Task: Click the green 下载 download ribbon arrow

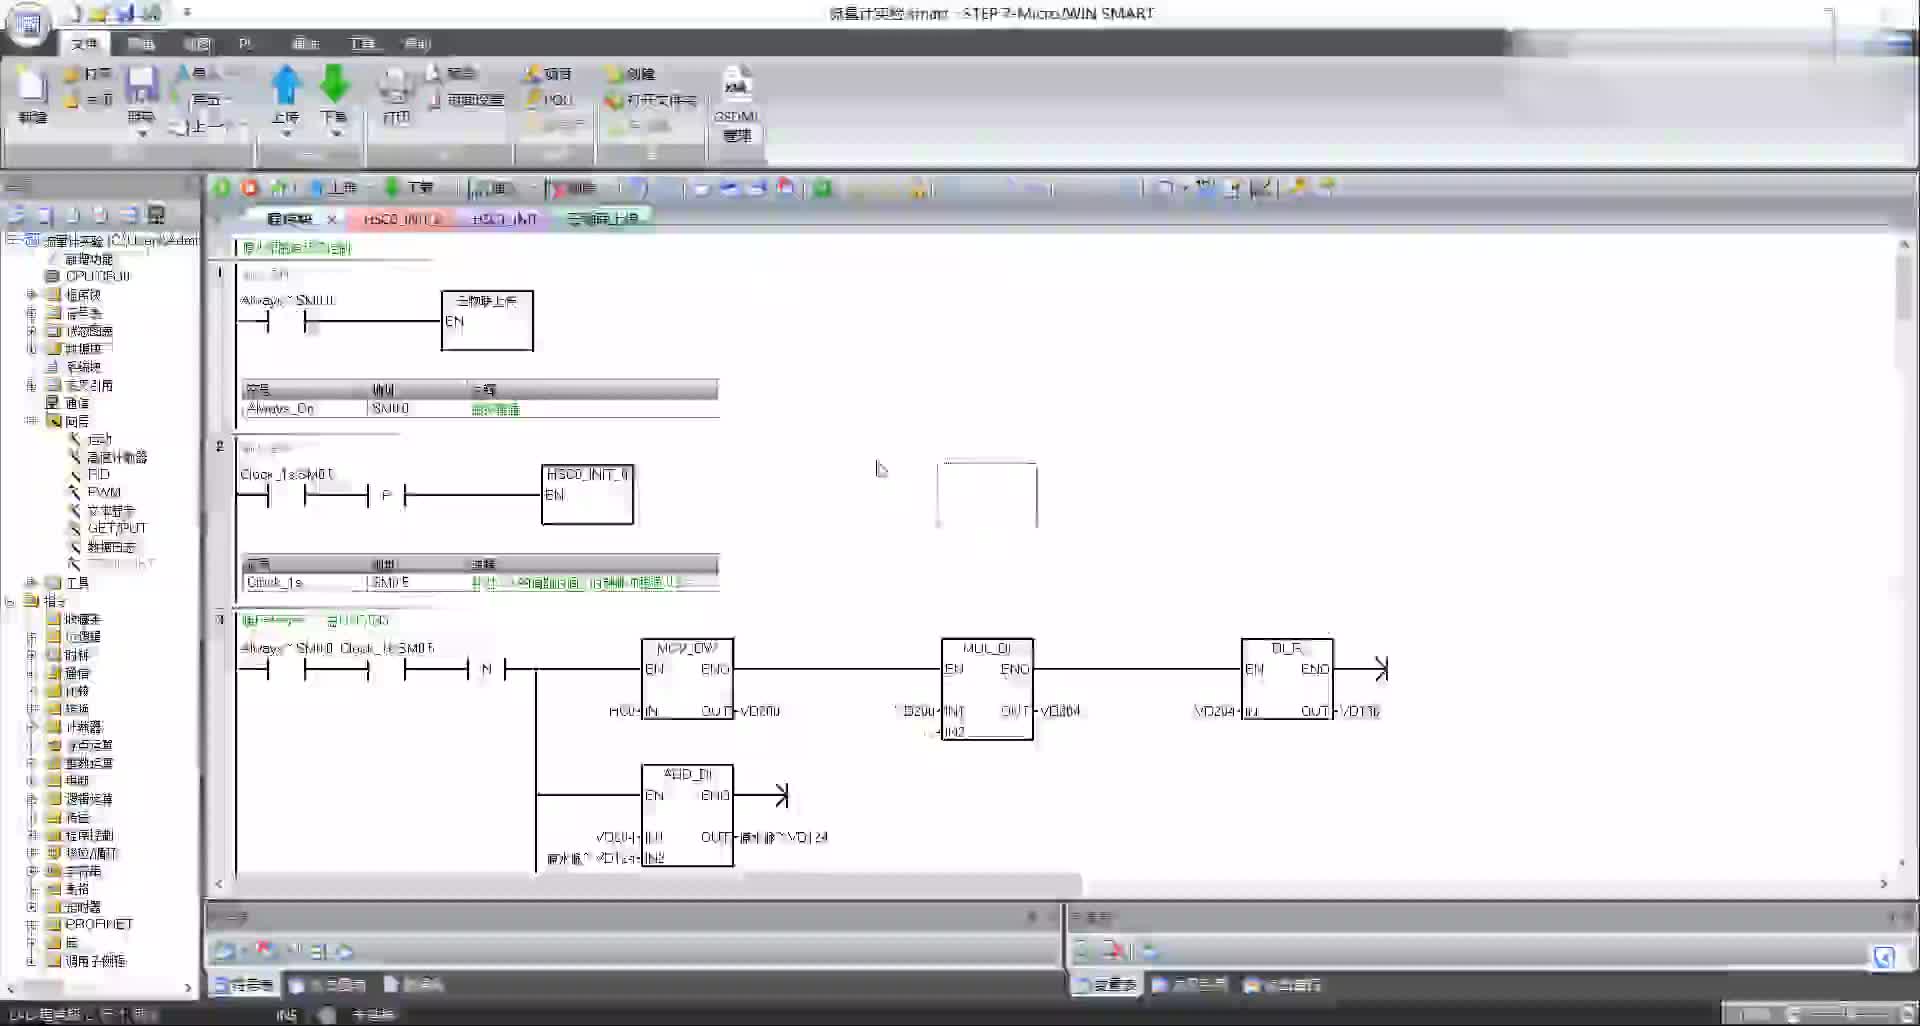Action: (x=334, y=85)
